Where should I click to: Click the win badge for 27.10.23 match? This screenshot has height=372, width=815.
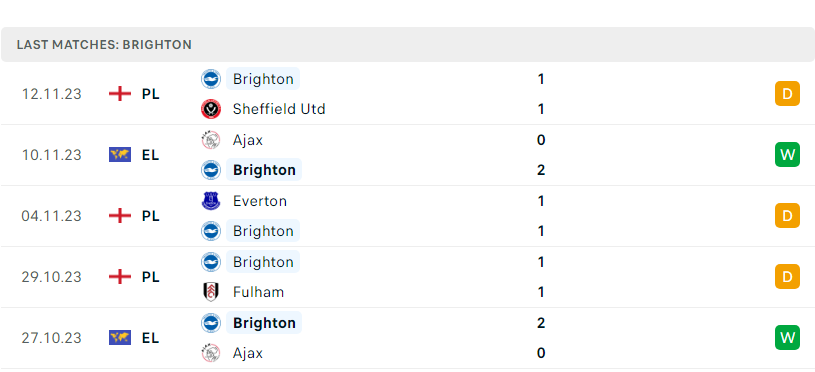pyautogui.click(x=787, y=338)
